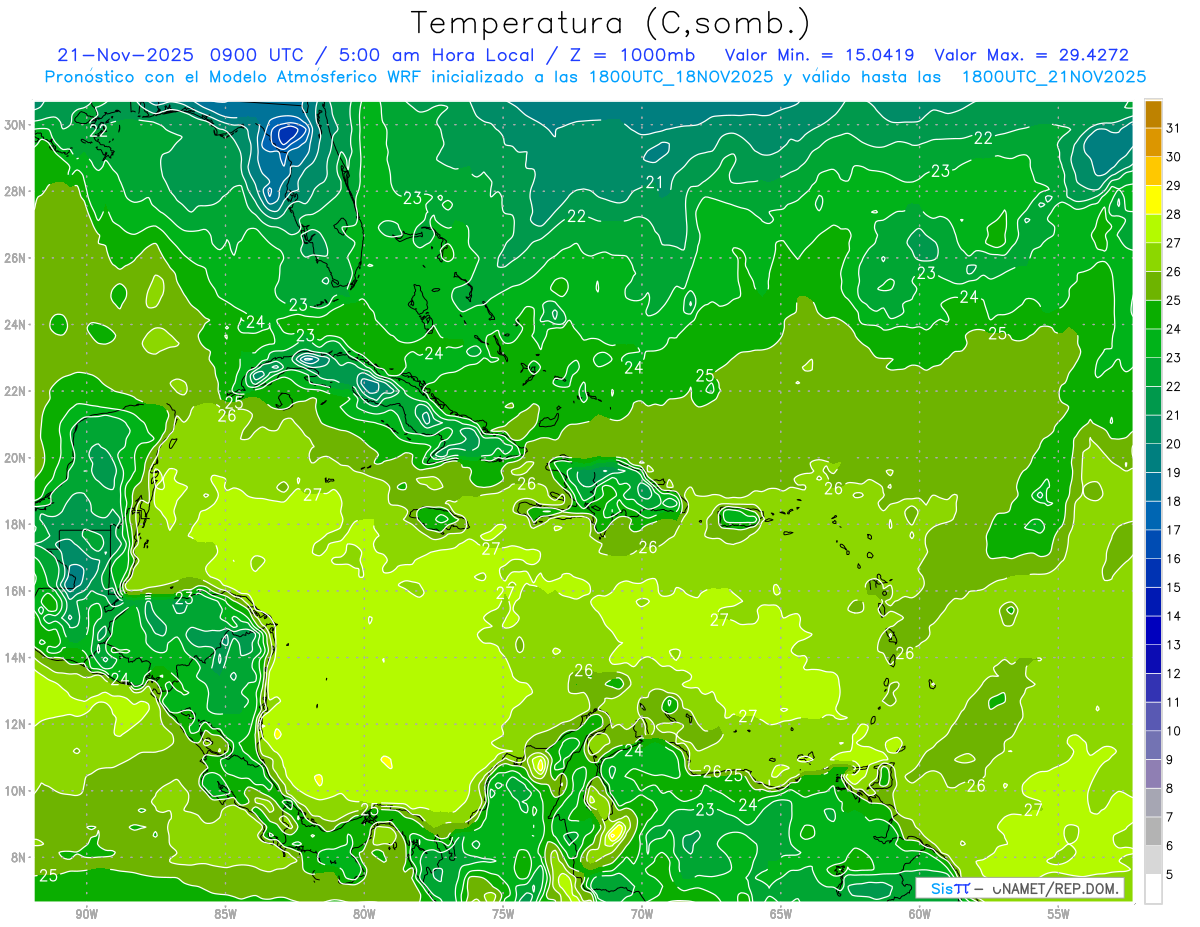Pick the dark blue swatch between 13 and 14
Image resolution: width=1200 pixels, height=927 pixels.
[1153, 631]
